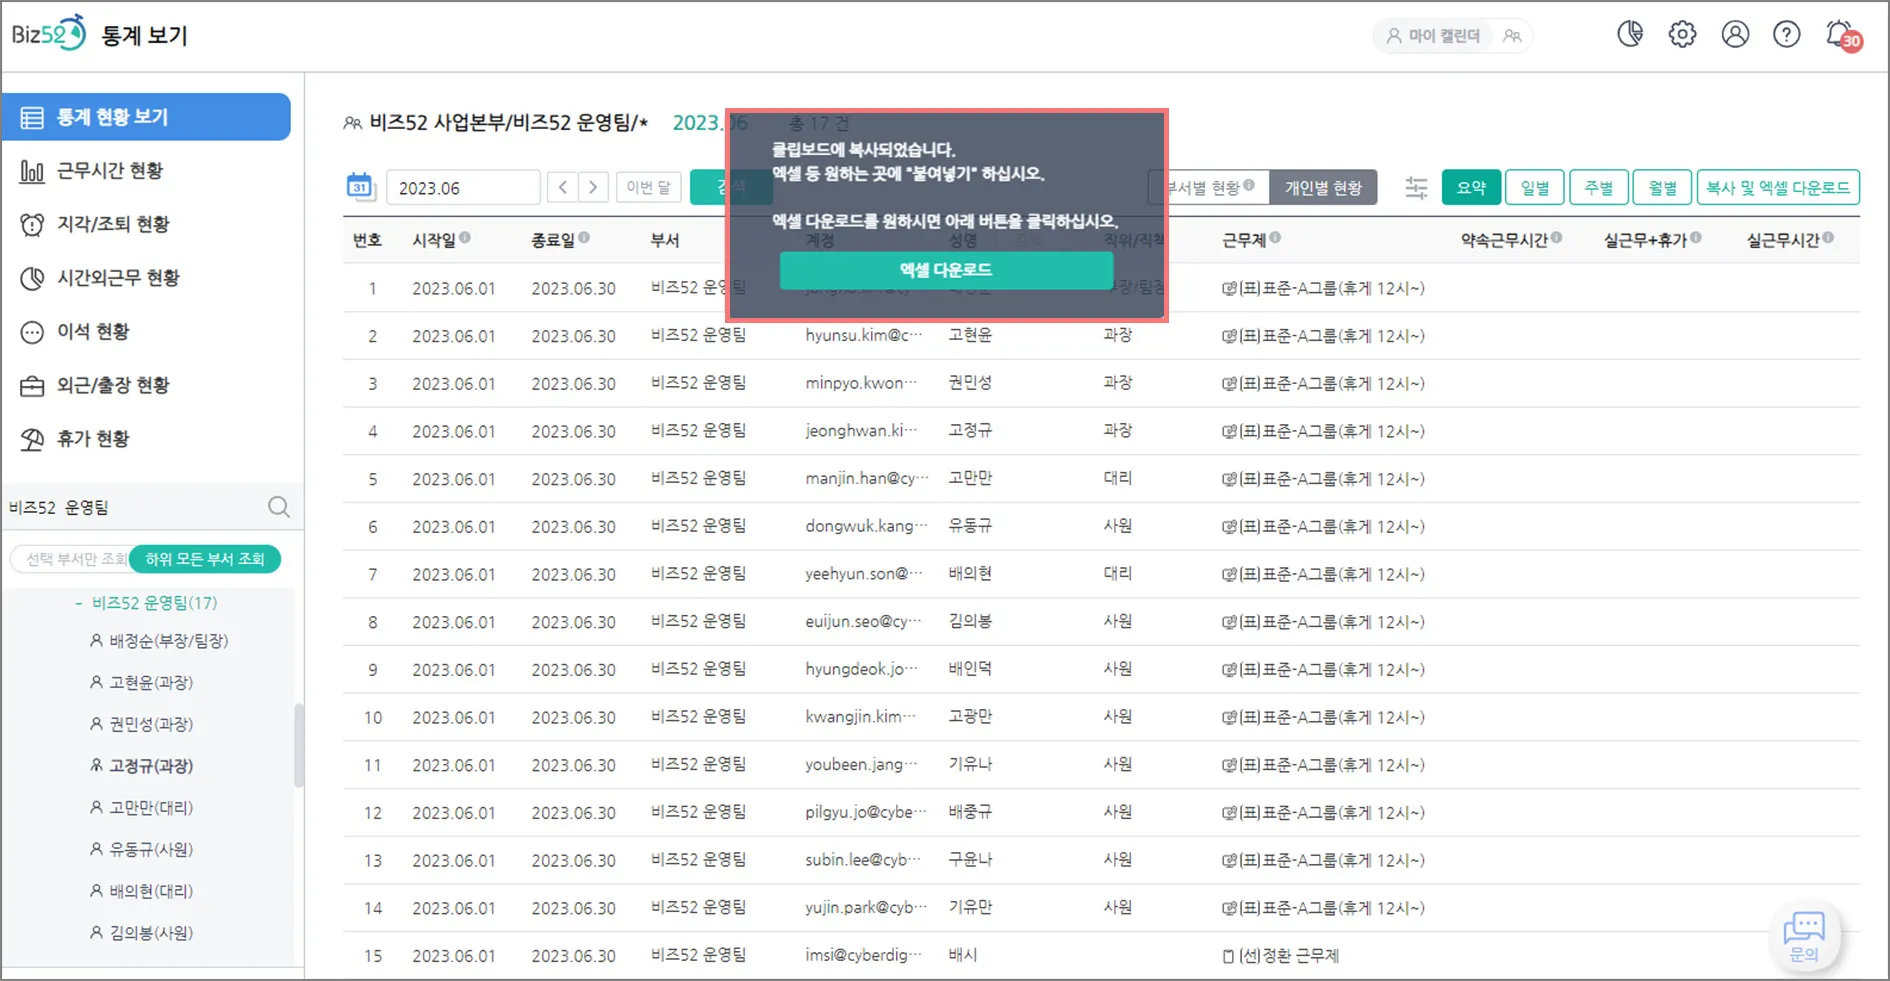Image resolution: width=1890 pixels, height=981 pixels.
Task: Click info icon next to 종료일 header
Action: 584,238
